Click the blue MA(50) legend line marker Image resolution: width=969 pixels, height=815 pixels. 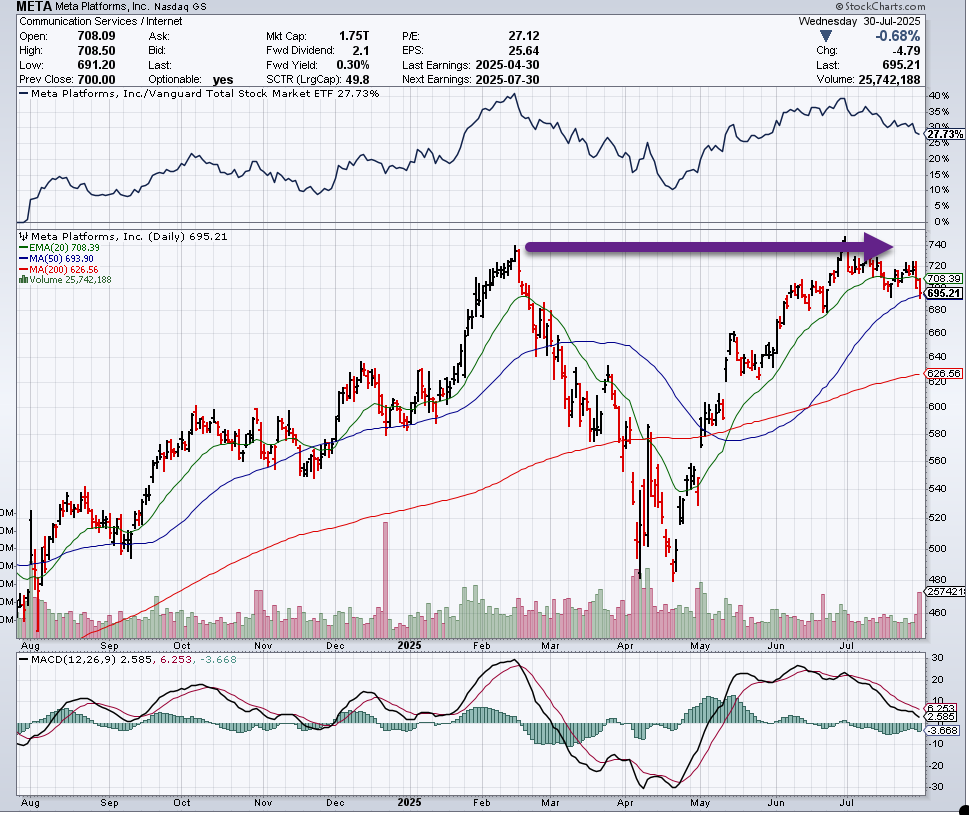tap(23, 259)
